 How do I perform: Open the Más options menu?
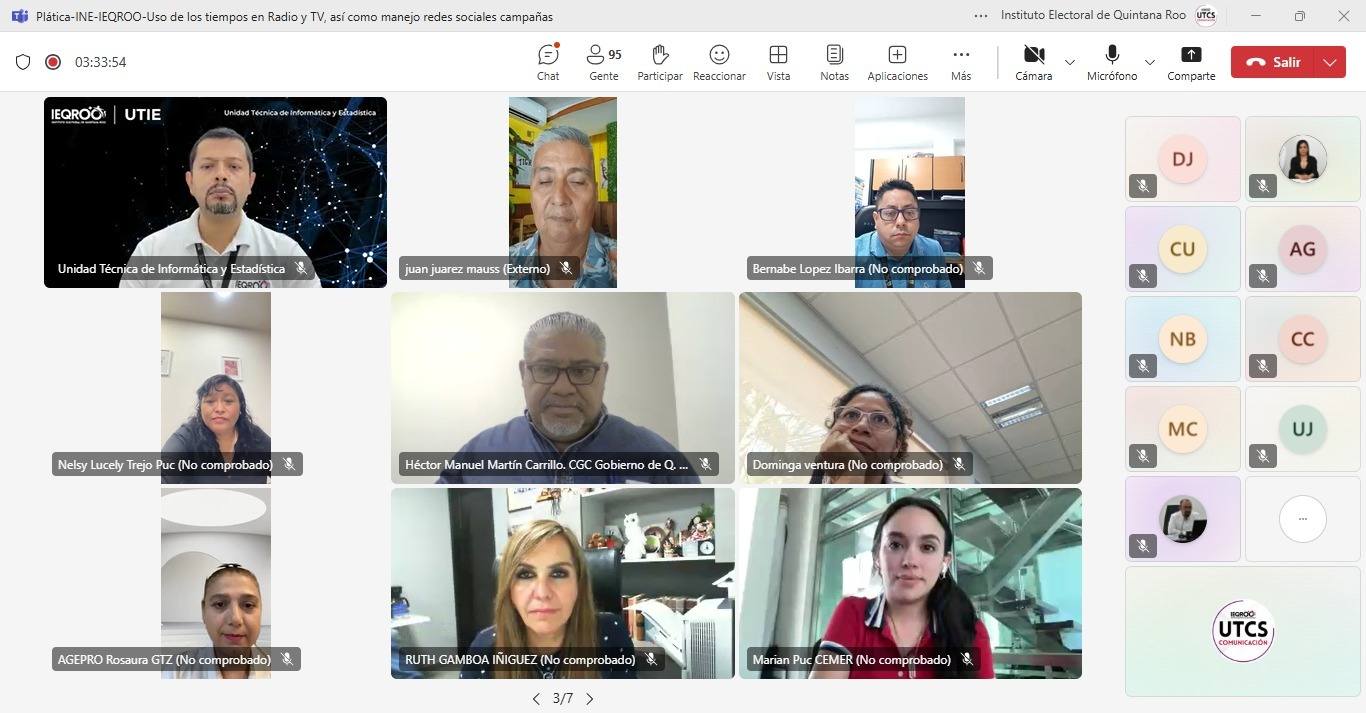pyautogui.click(x=960, y=62)
